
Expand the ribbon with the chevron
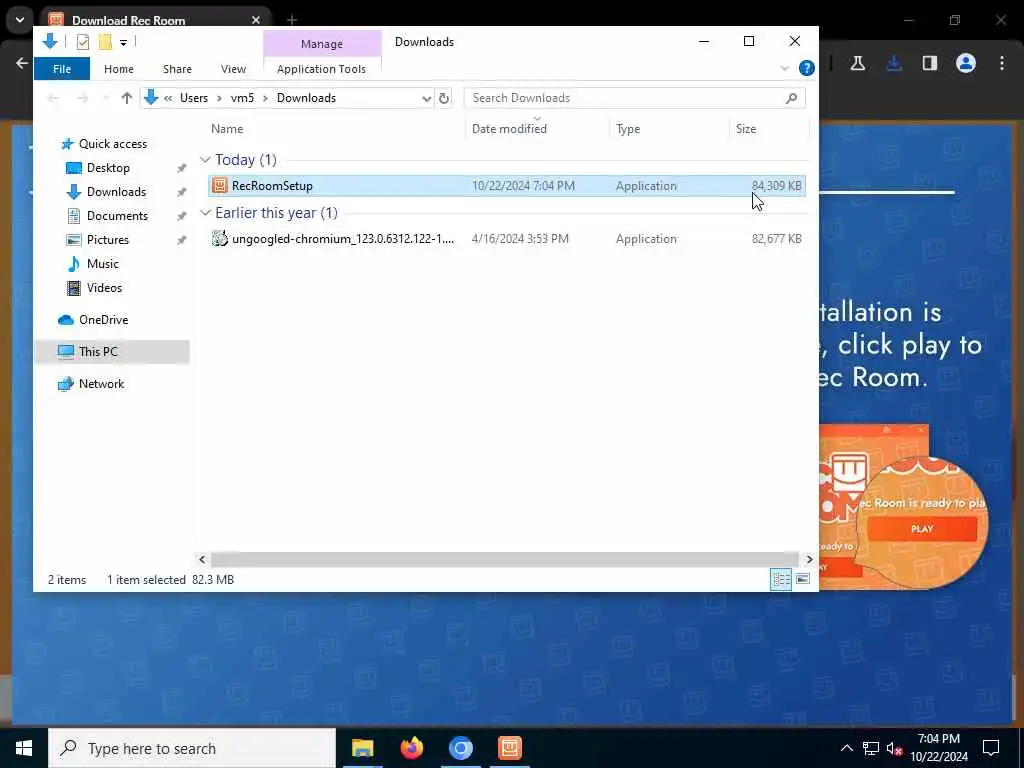pos(784,68)
